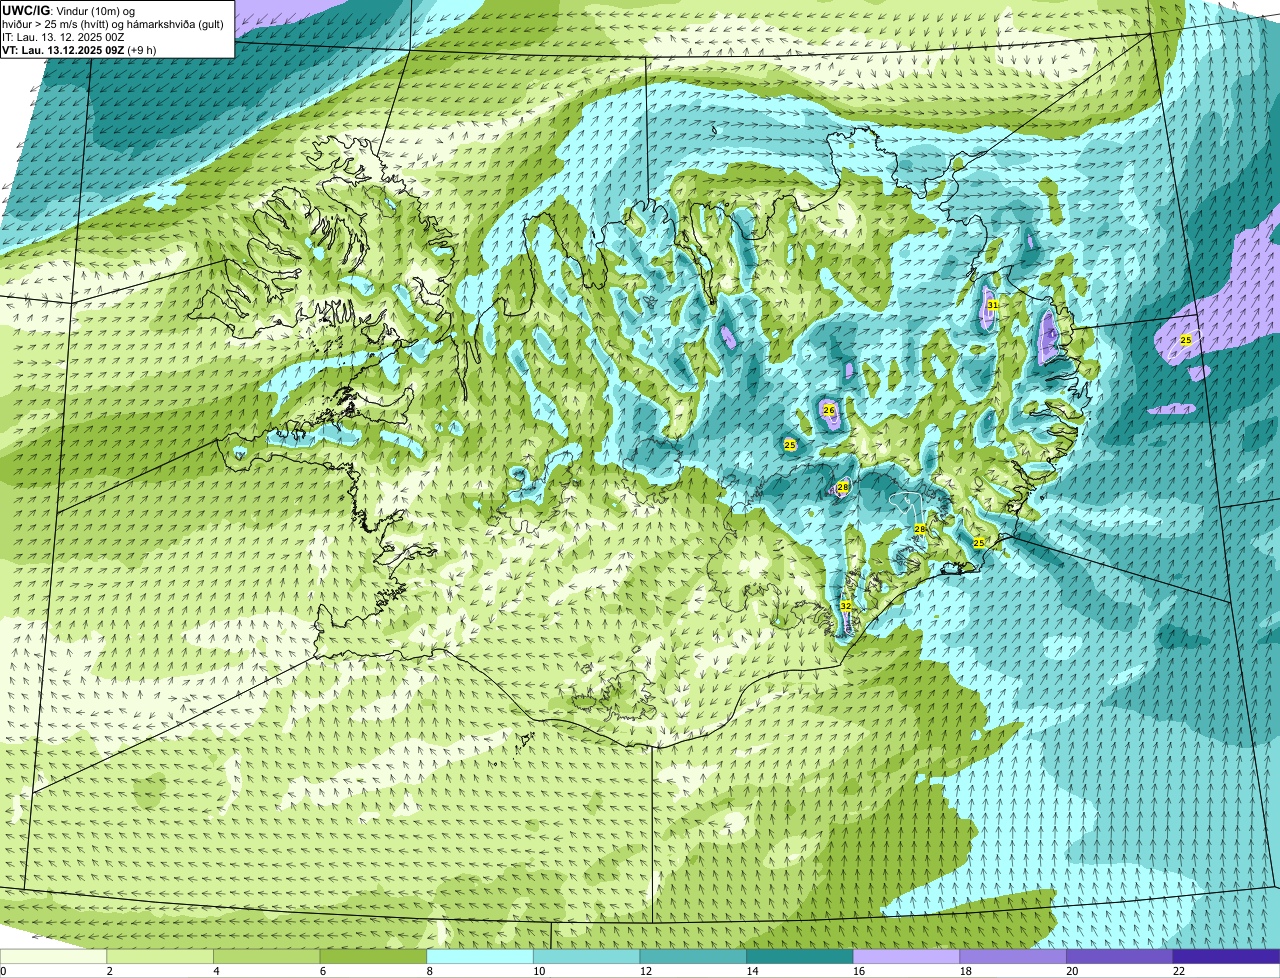Select the 12–14 m/s teal legend swatch
This screenshot has width=1280, height=978.
tap(693, 956)
